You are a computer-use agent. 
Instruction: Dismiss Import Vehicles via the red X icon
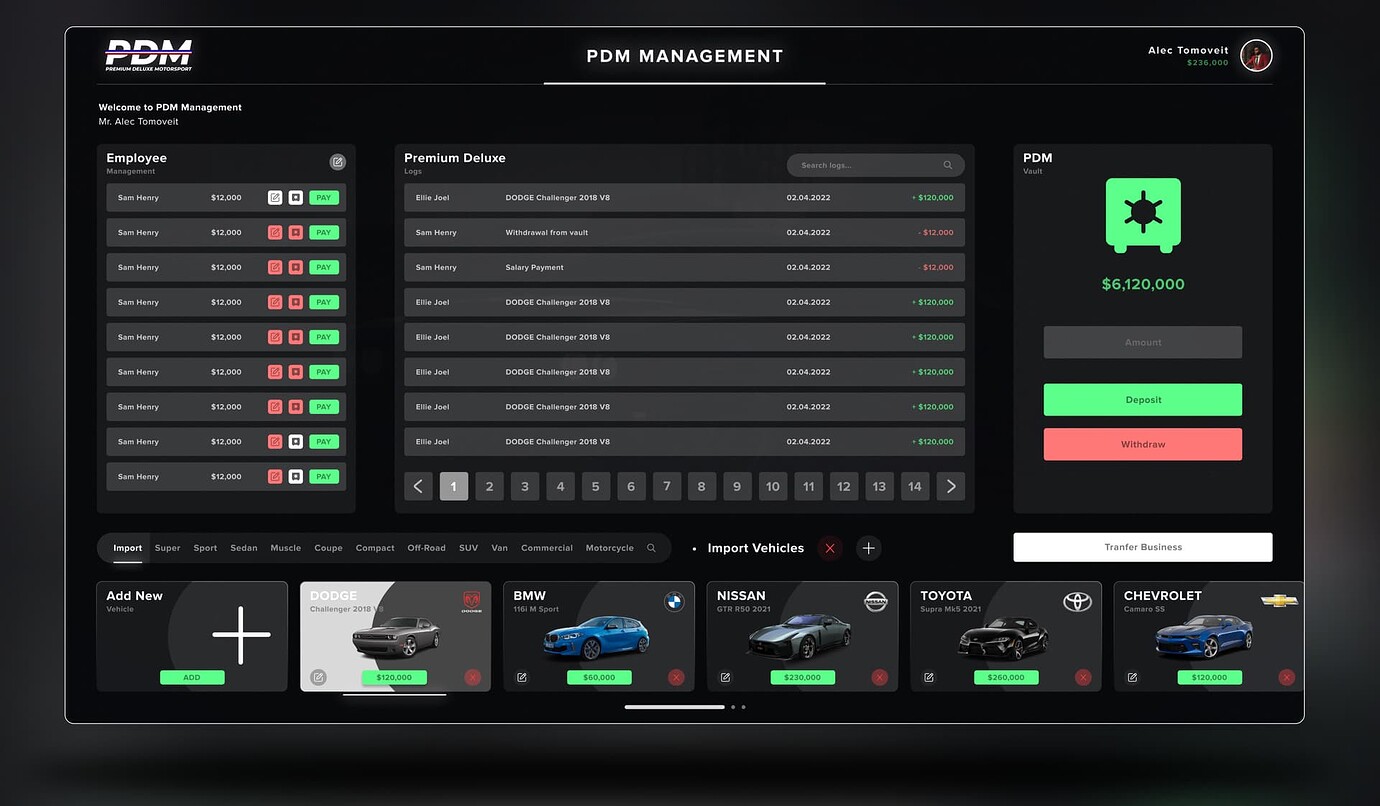pos(830,548)
